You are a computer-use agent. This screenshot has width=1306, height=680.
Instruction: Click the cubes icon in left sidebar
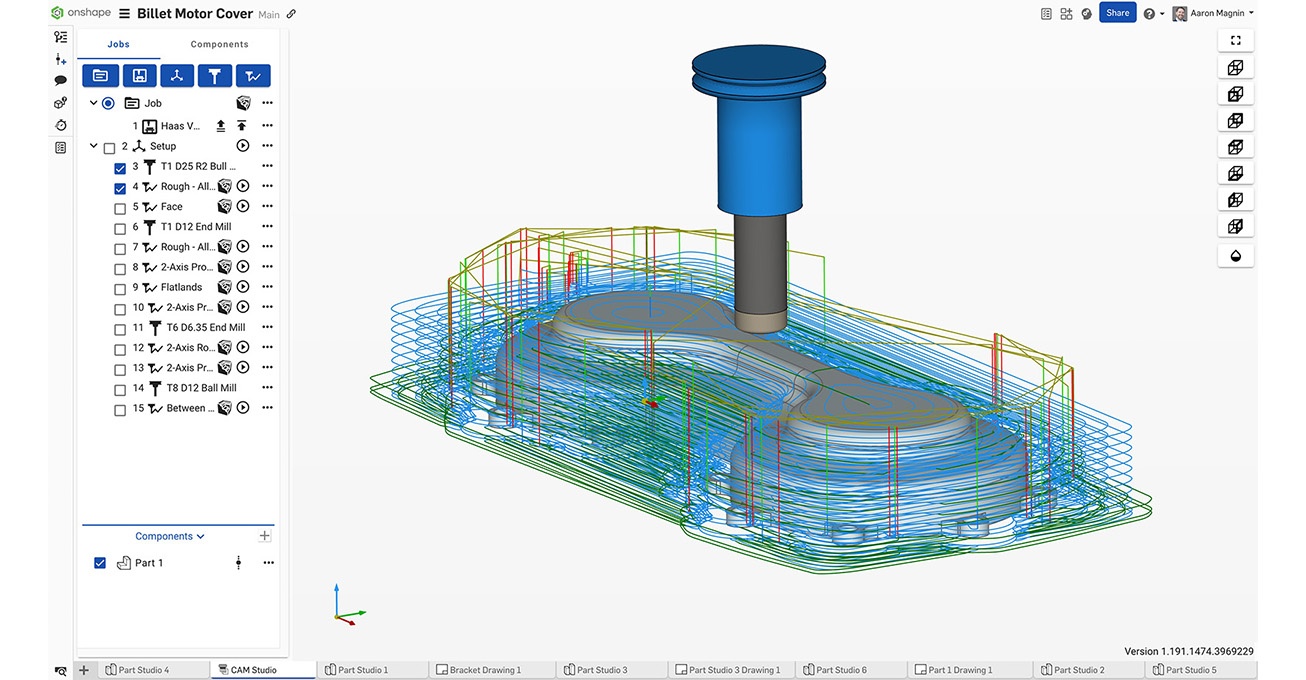click(60, 103)
